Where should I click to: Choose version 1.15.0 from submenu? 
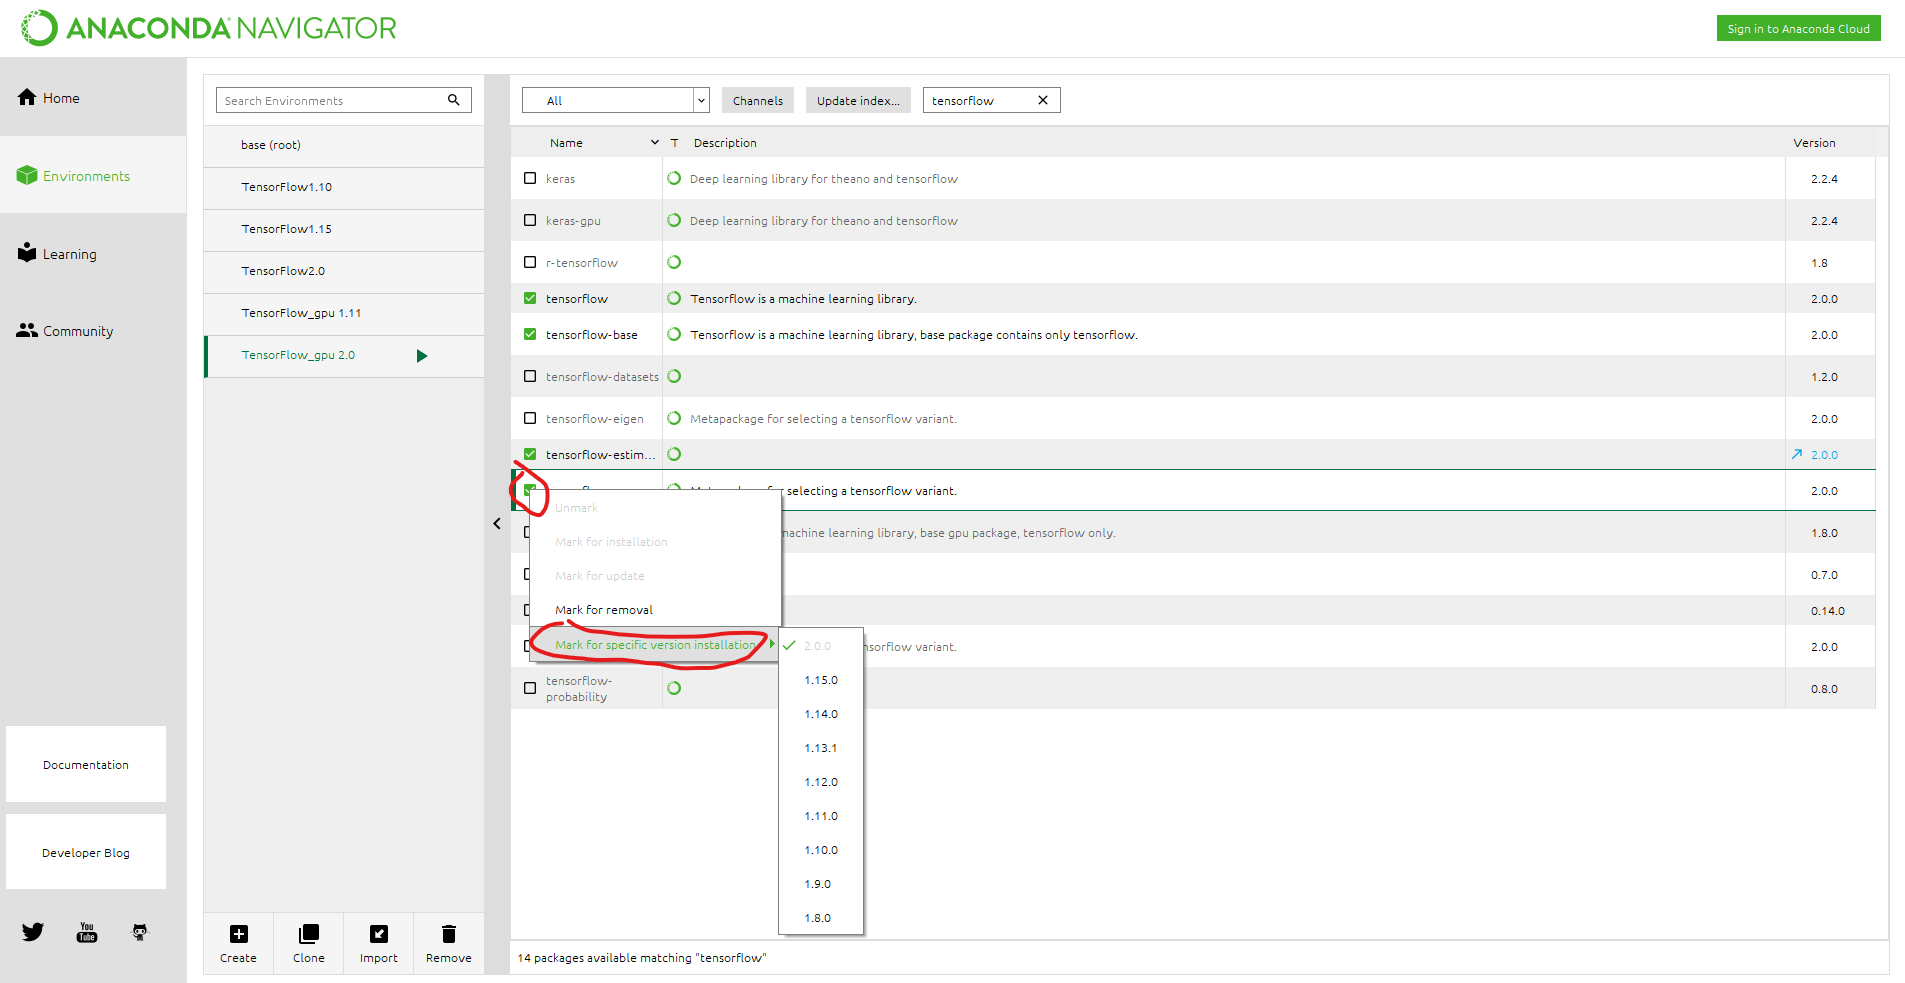pos(821,680)
